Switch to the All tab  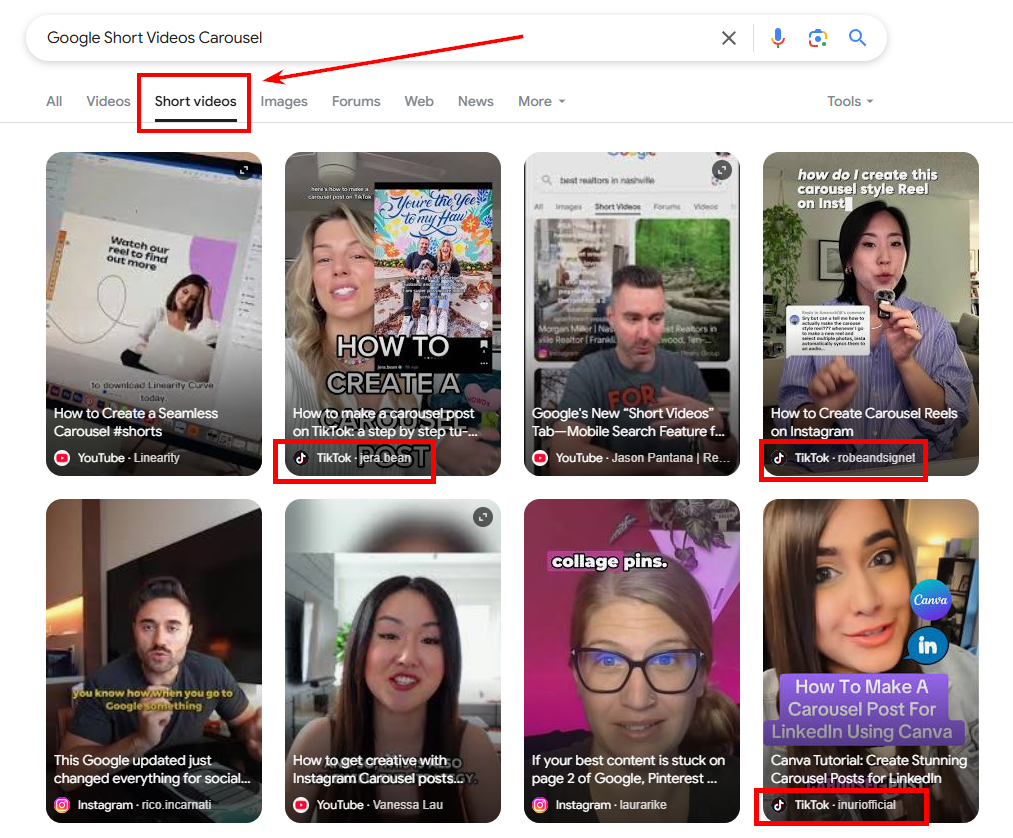coord(54,101)
